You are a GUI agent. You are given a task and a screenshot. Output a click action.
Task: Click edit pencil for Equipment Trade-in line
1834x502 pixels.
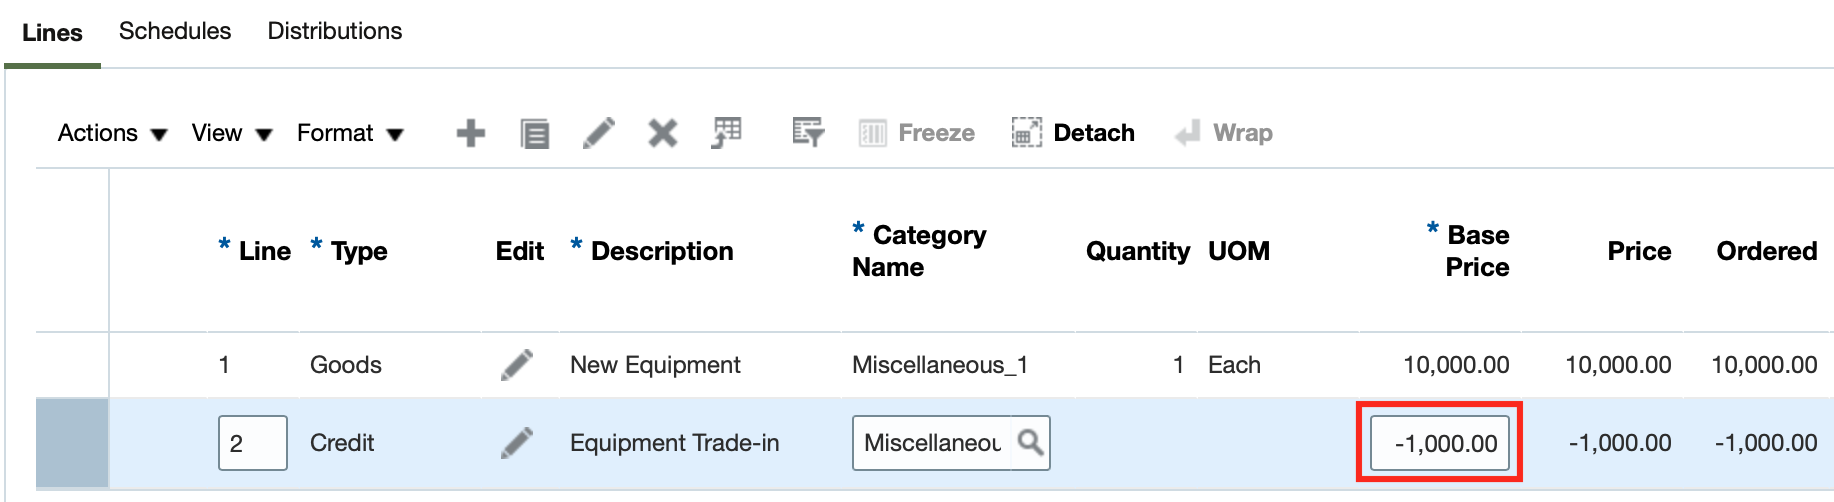pyautogui.click(x=517, y=443)
